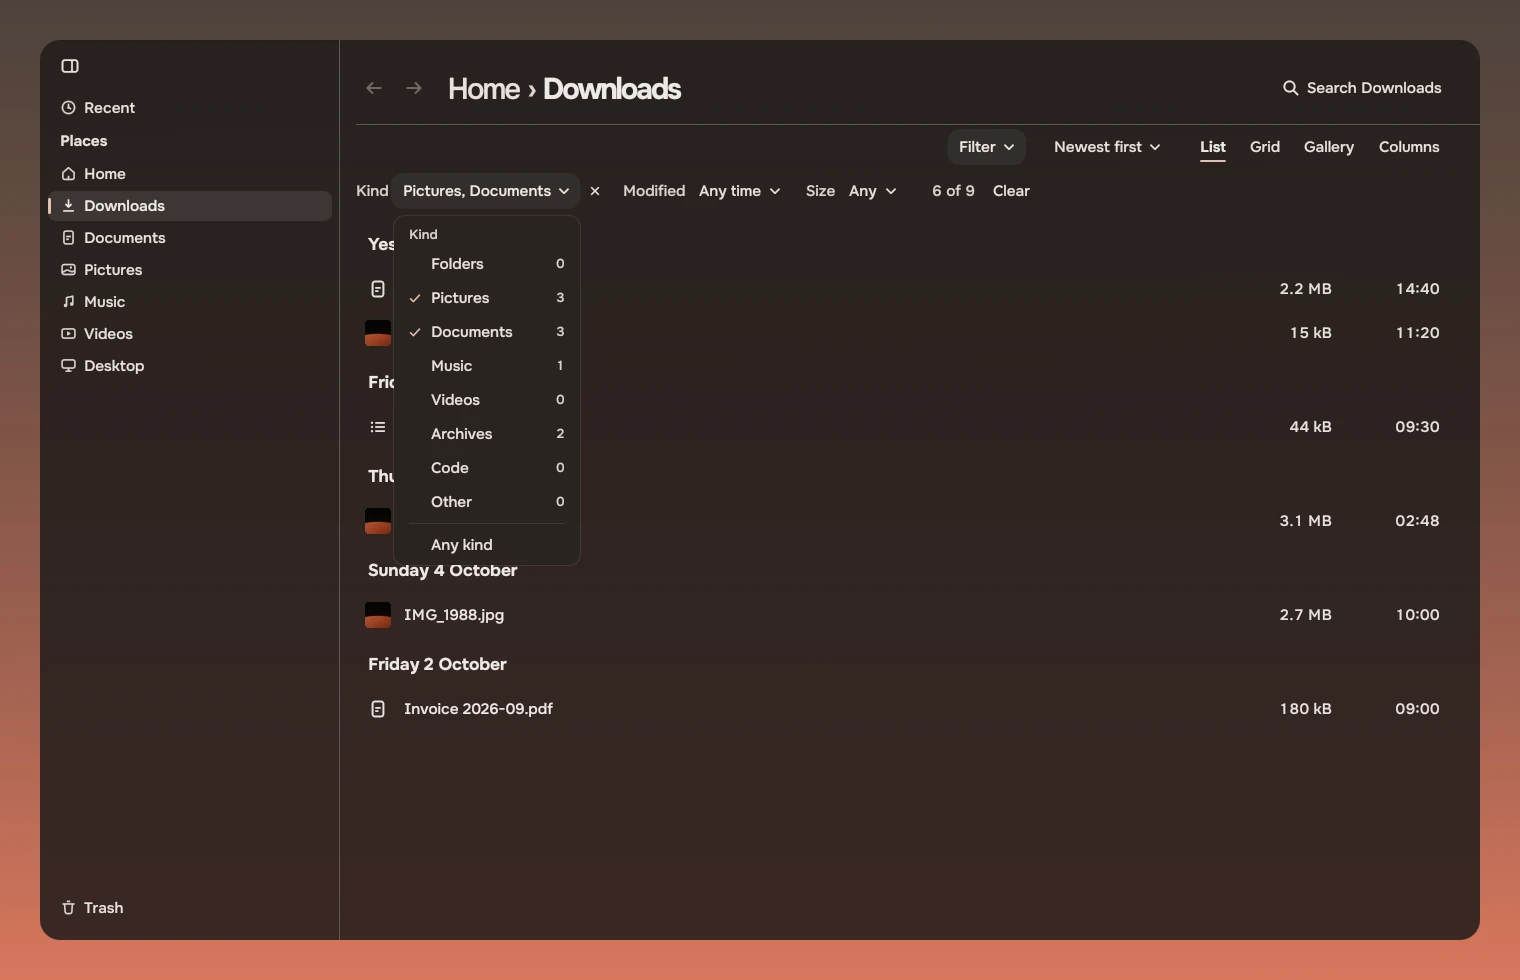Open the Pictures place in sidebar
This screenshot has width=1520, height=980.
[190, 270]
